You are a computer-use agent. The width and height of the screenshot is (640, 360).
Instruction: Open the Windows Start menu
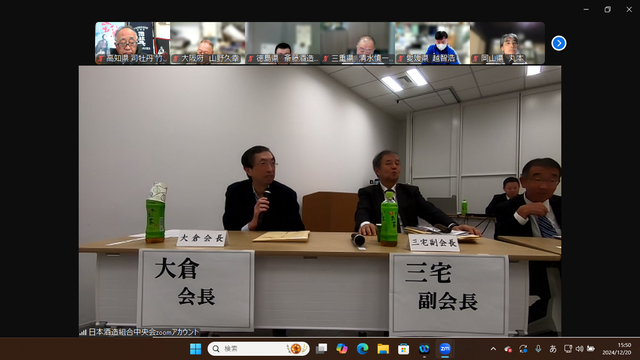tap(196, 349)
